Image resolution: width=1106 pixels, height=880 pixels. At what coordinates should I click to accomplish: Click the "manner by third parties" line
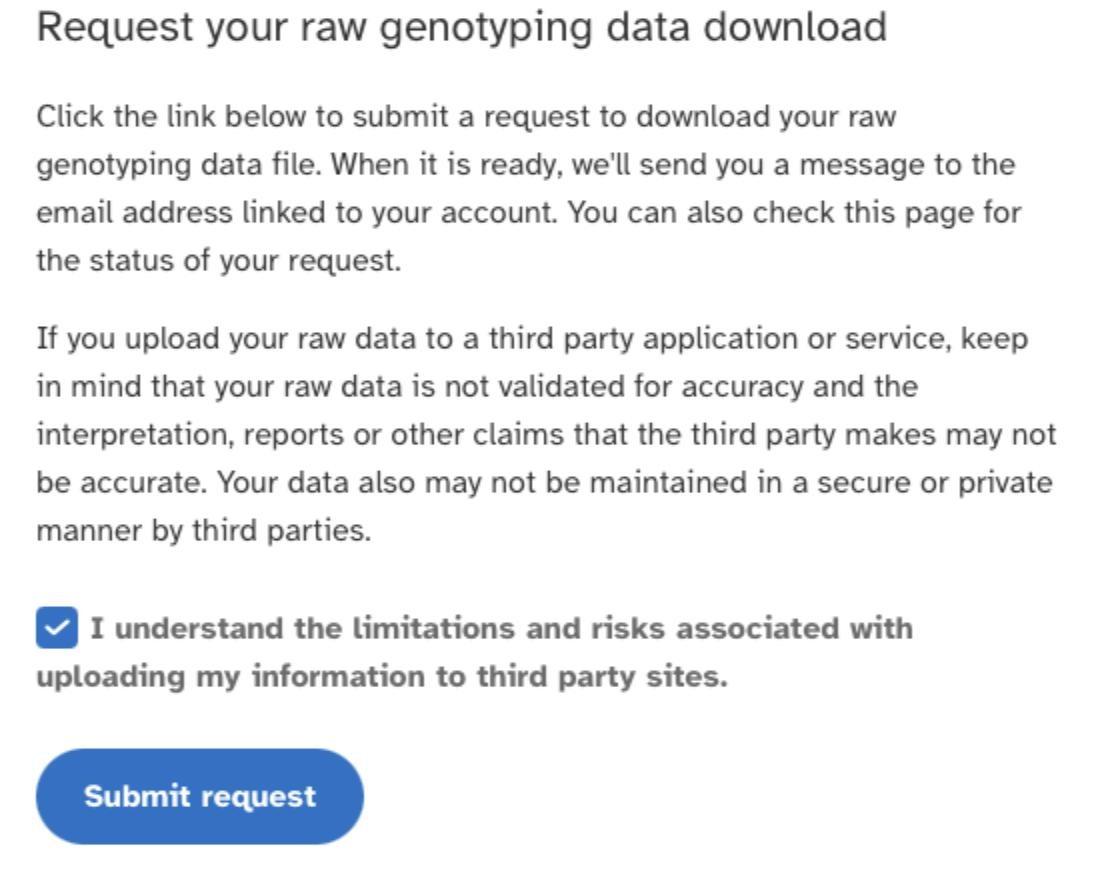203,531
